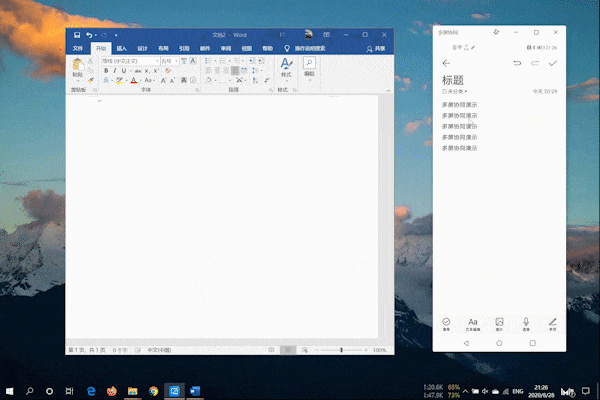The image size is (600, 400).
Task: Click the 标题 title field in the note
Action: click(454, 79)
